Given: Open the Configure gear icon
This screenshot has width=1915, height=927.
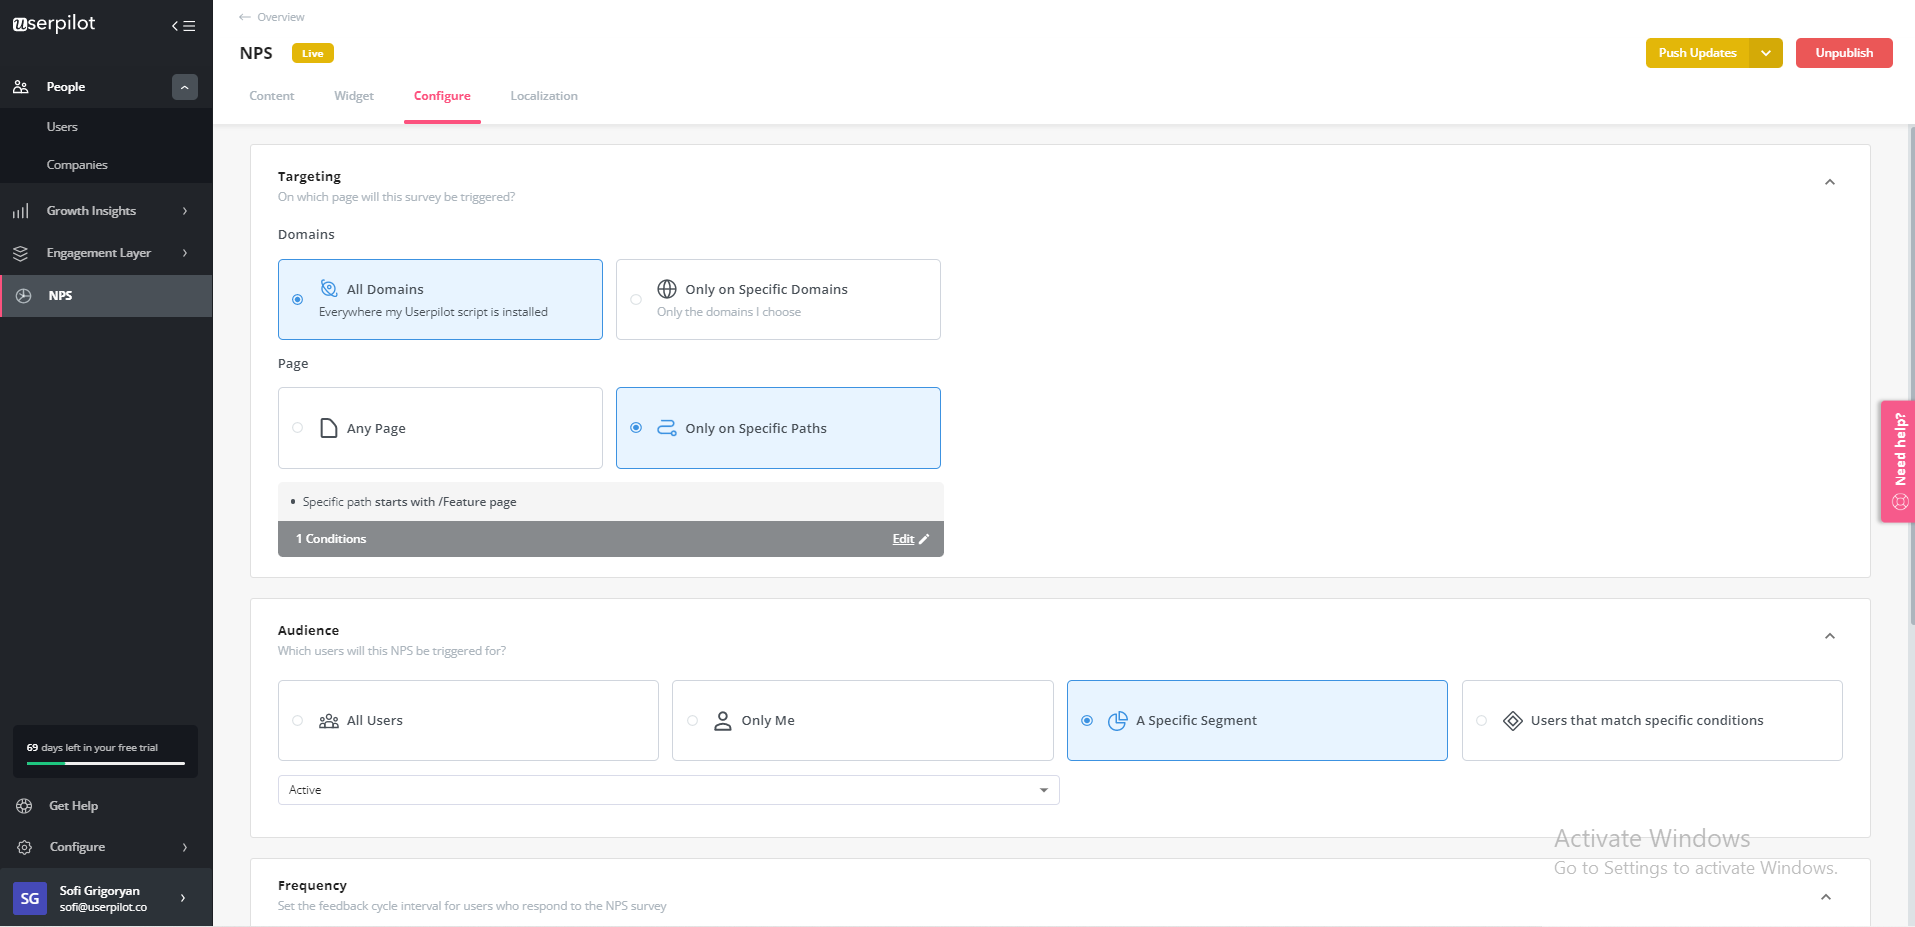Looking at the screenshot, I should click(x=22, y=846).
